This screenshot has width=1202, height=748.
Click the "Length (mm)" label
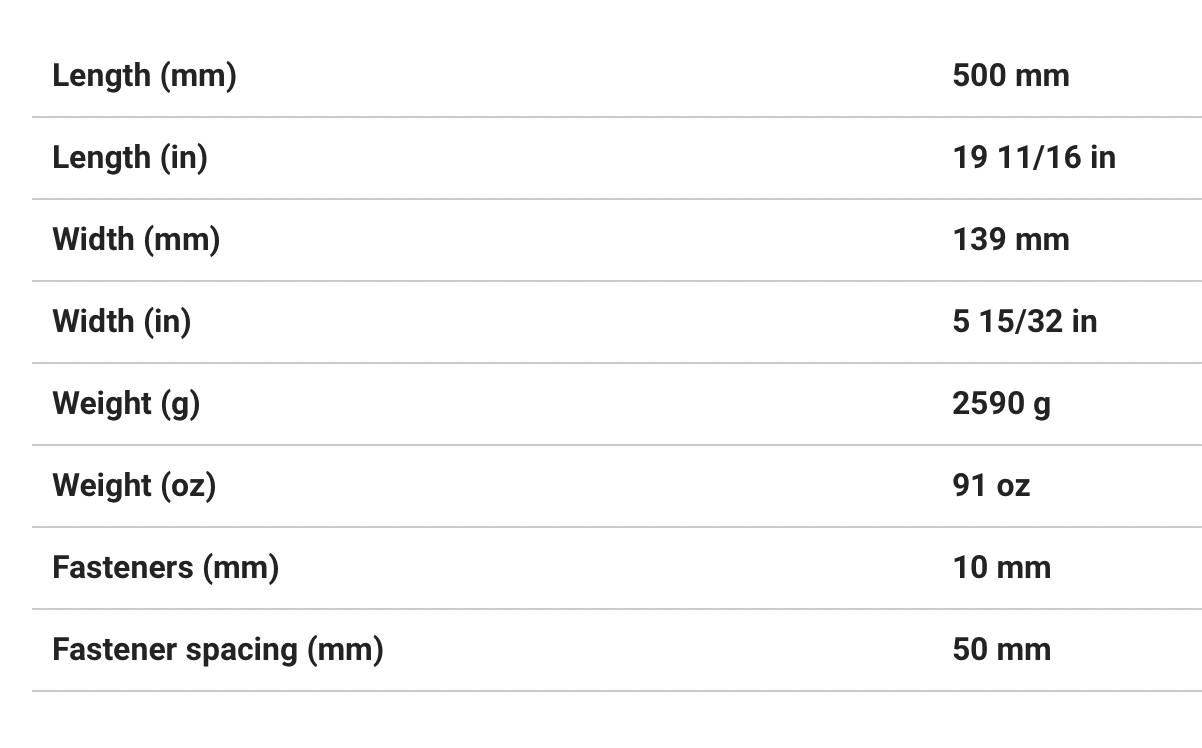pyautogui.click(x=144, y=76)
